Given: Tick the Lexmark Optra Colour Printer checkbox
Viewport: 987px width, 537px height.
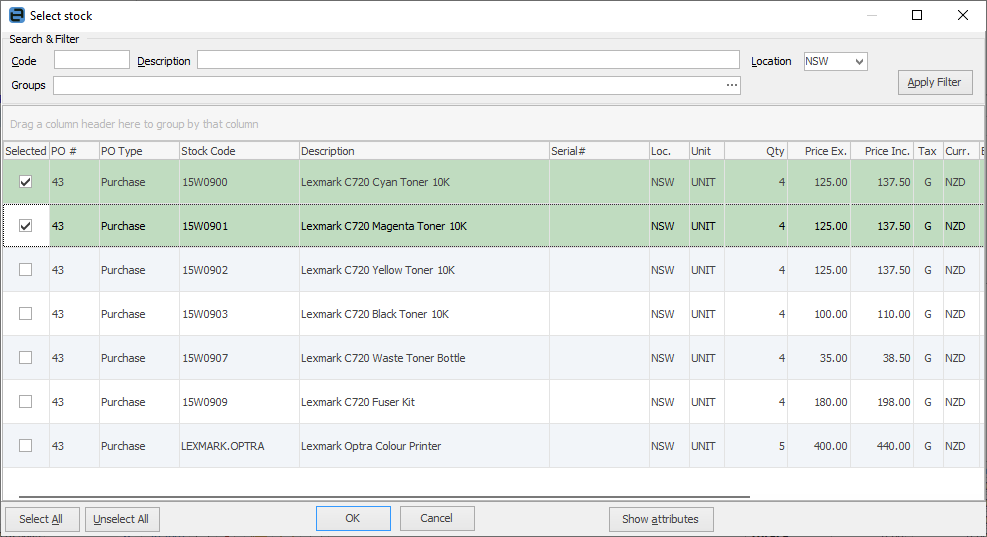Looking at the screenshot, I should (26, 446).
